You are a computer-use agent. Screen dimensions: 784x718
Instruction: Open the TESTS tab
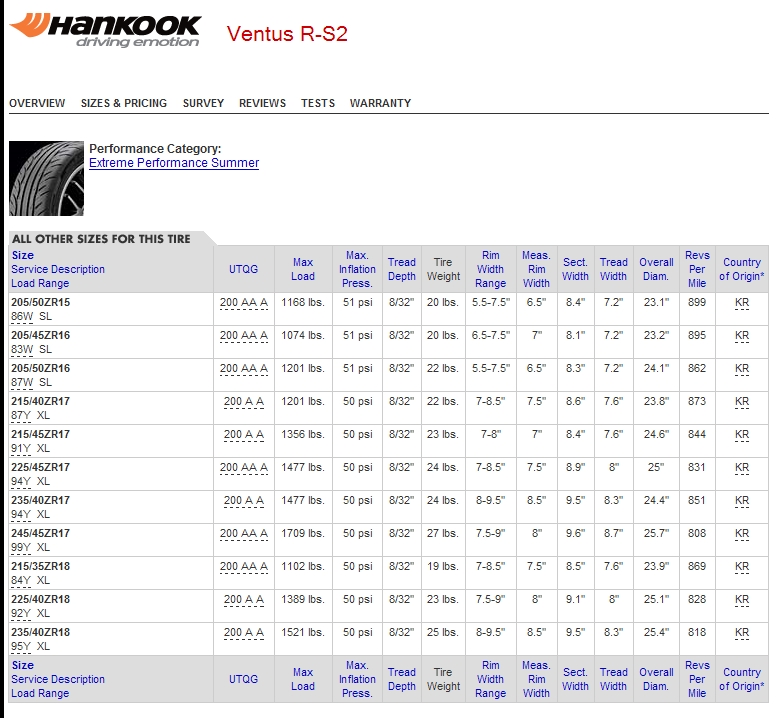(x=318, y=103)
